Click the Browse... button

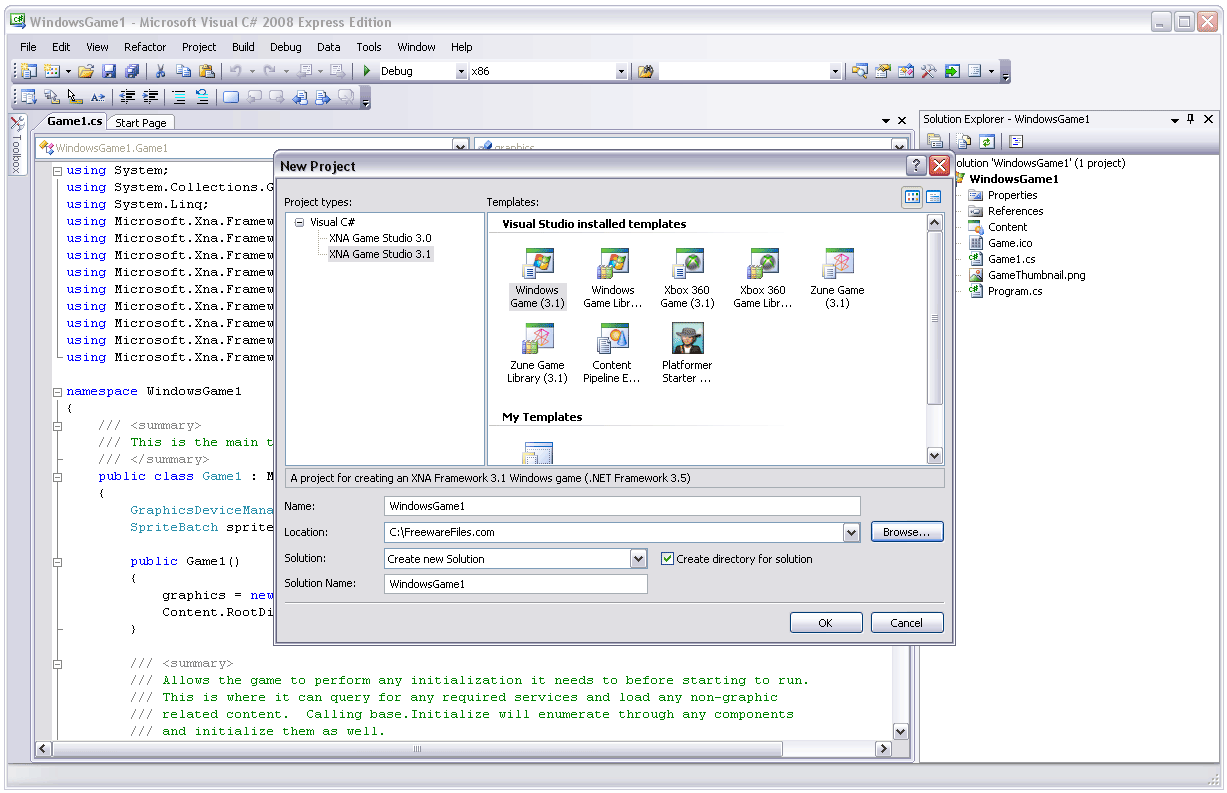coord(906,532)
